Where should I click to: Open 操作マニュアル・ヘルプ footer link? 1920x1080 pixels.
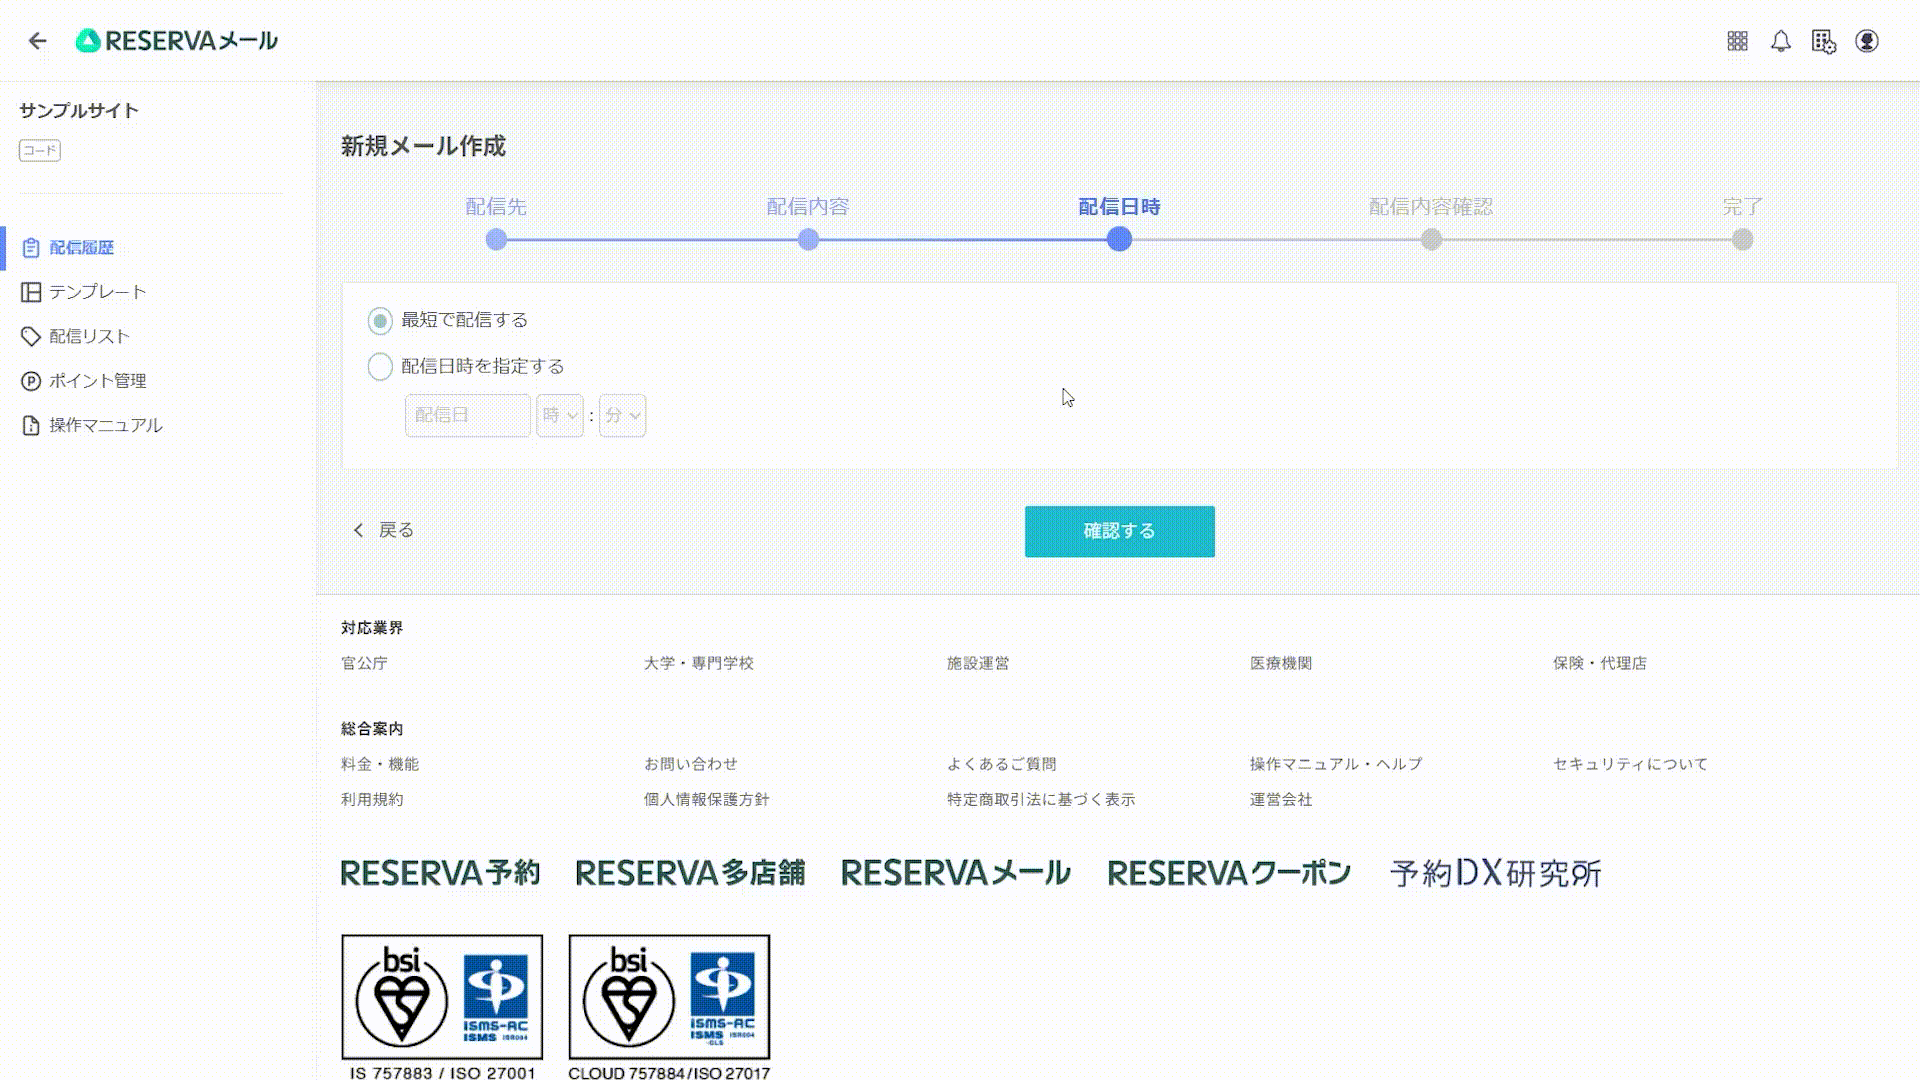(x=1335, y=764)
